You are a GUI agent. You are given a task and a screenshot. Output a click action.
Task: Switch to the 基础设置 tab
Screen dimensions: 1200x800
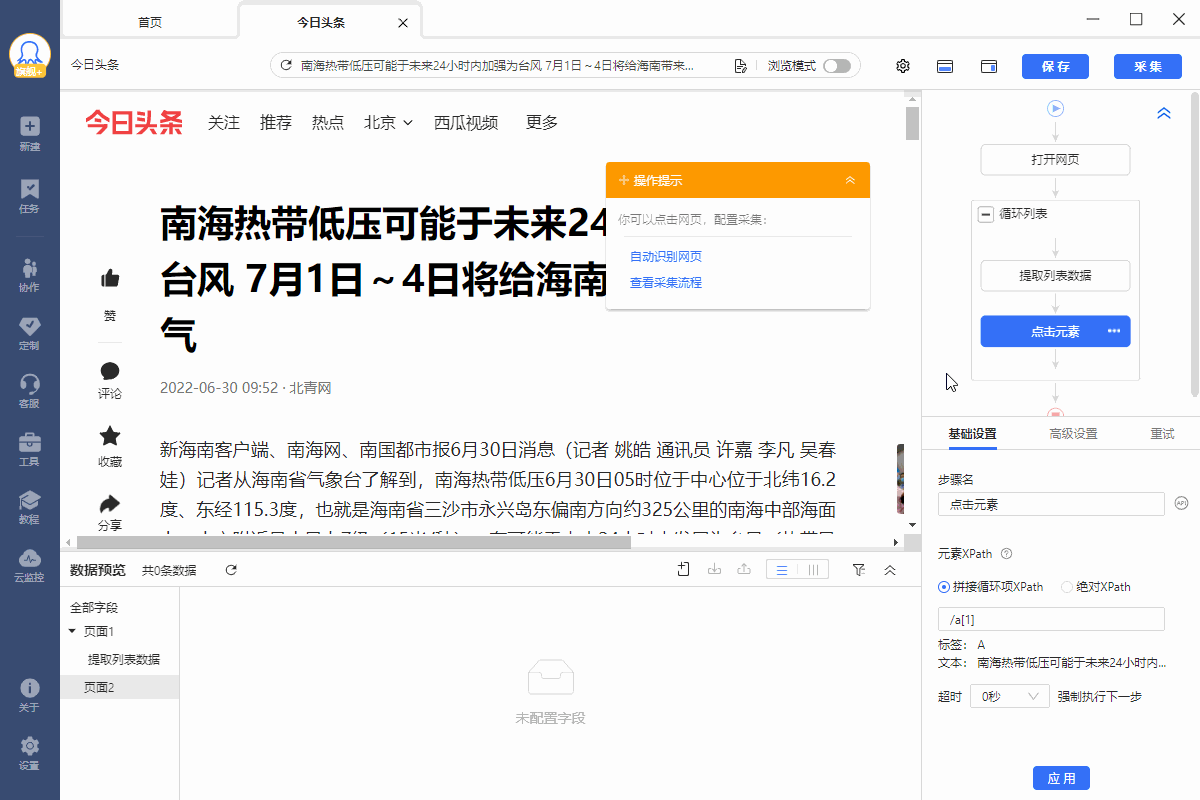pyautogui.click(x=972, y=434)
